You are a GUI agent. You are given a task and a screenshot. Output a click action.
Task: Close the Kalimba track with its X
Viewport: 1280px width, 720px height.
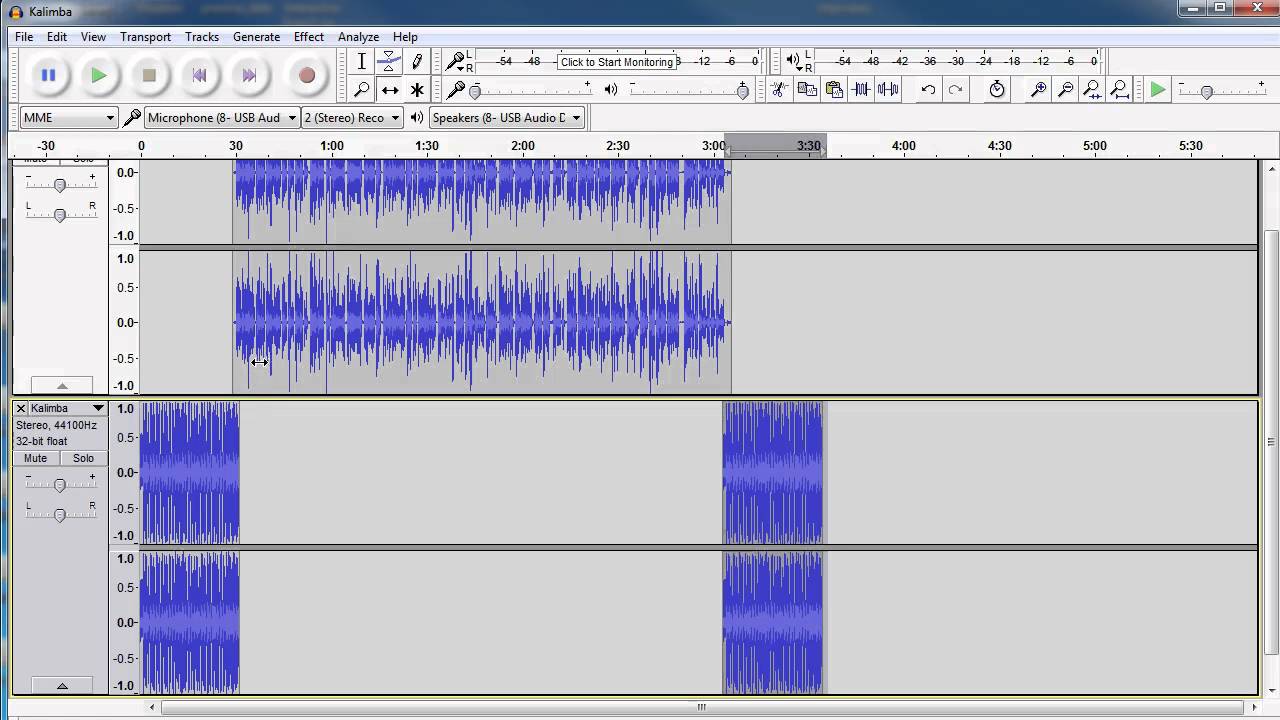(x=20, y=408)
